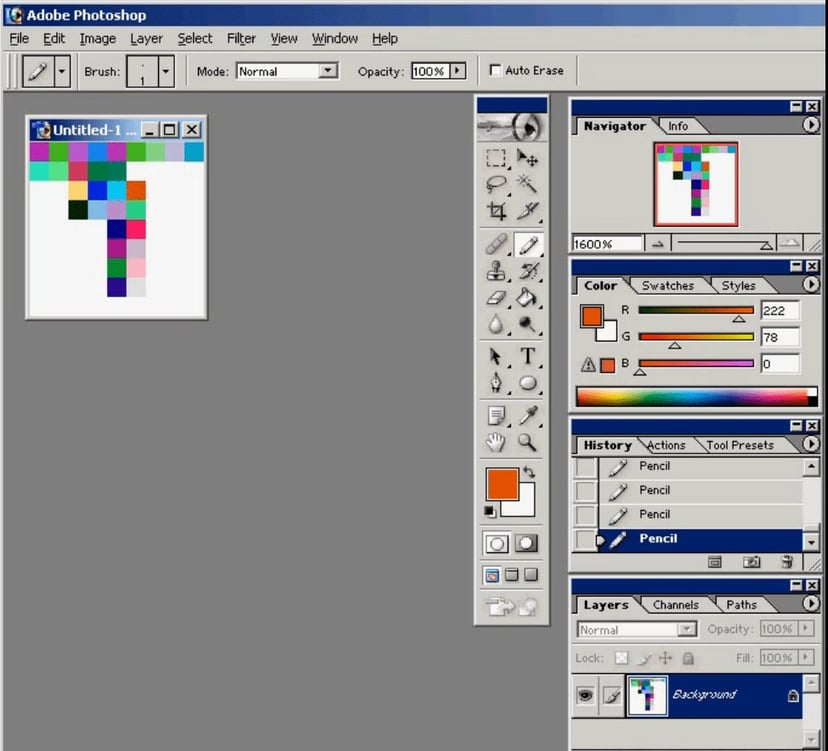
Task: Select the Type tool
Action: click(x=527, y=356)
